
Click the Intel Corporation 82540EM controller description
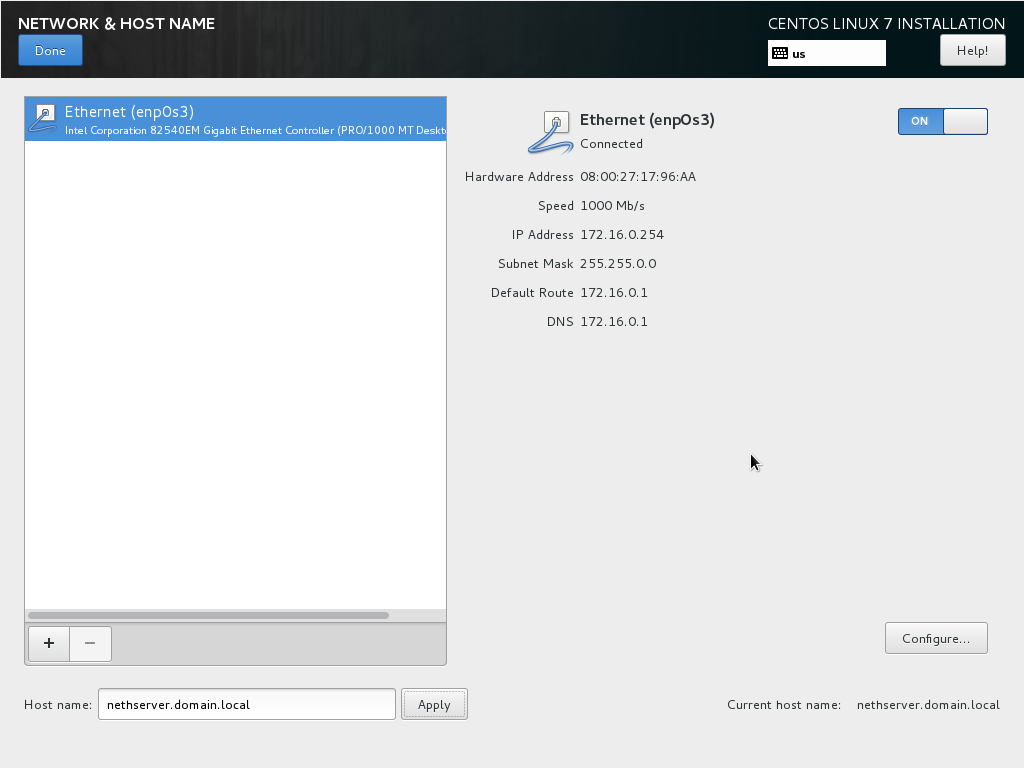(x=255, y=131)
